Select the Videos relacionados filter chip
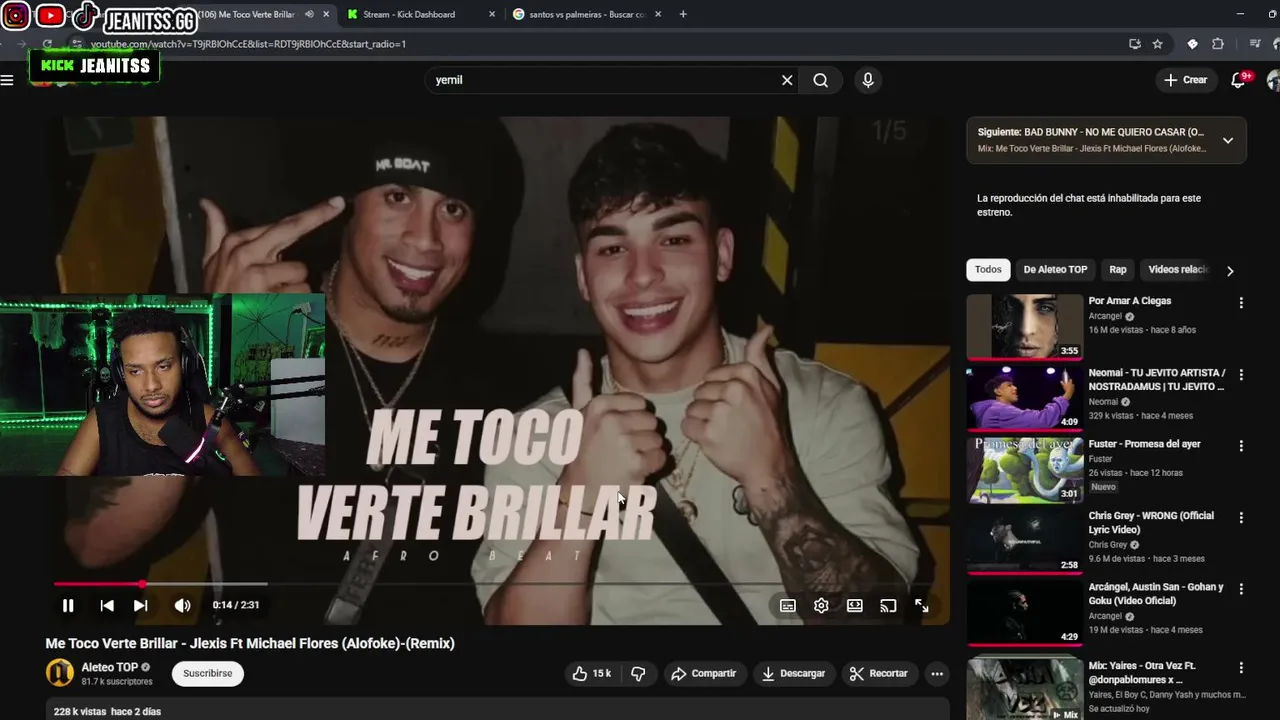 click(1178, 269)
